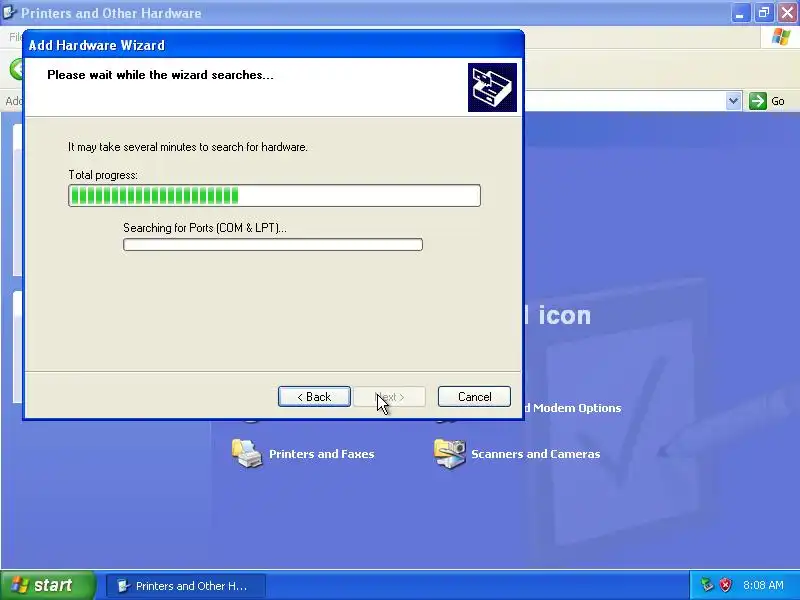The width and height of the screenshot is (800, 600).
Task: Click 'It may take several minutes' text
Action: point(188,147)
